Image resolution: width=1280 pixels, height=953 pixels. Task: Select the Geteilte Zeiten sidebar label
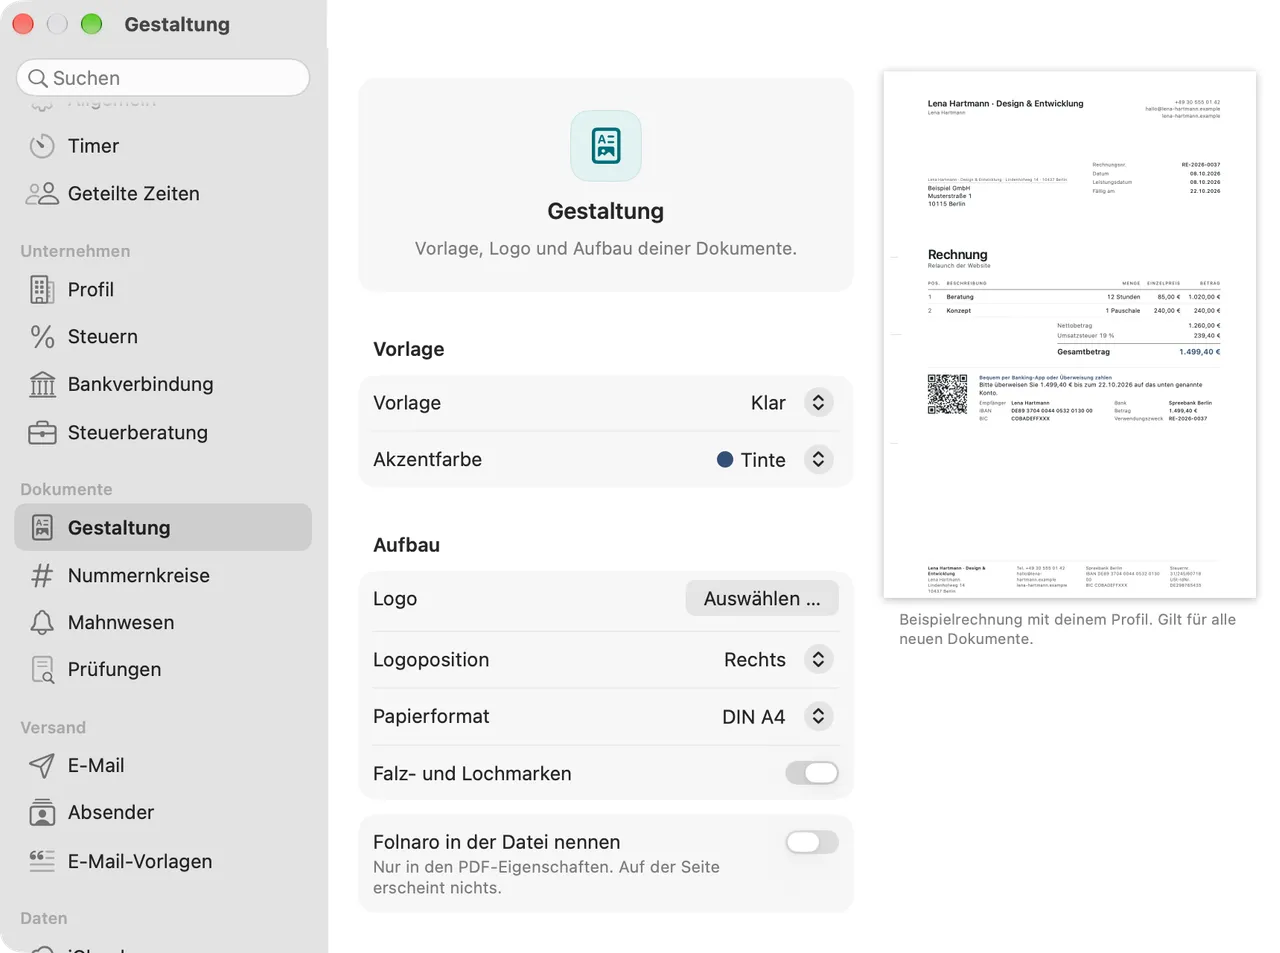[134, 194]
